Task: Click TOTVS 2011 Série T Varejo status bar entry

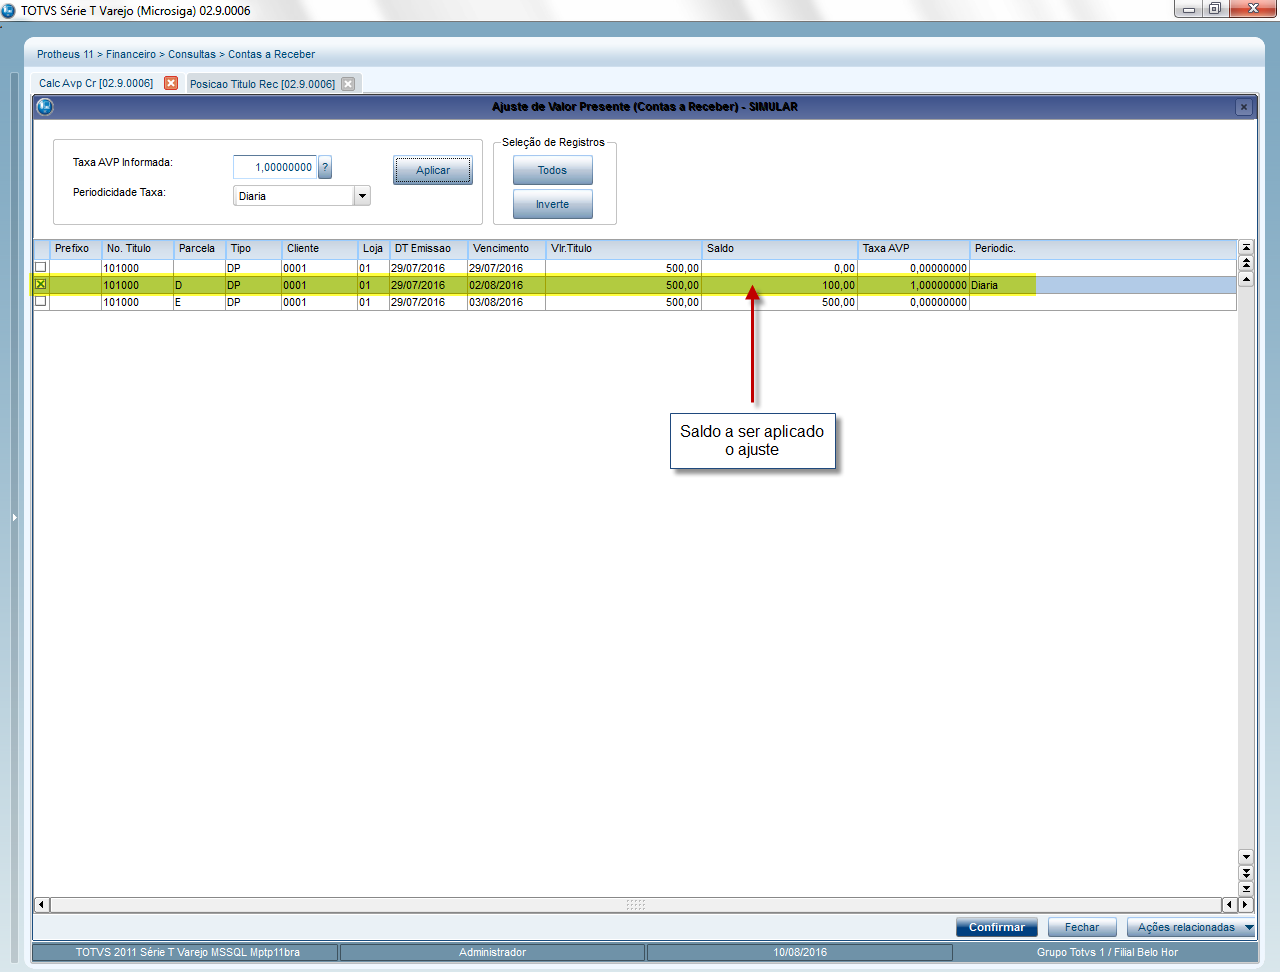Action: click(x=187, y=952)
